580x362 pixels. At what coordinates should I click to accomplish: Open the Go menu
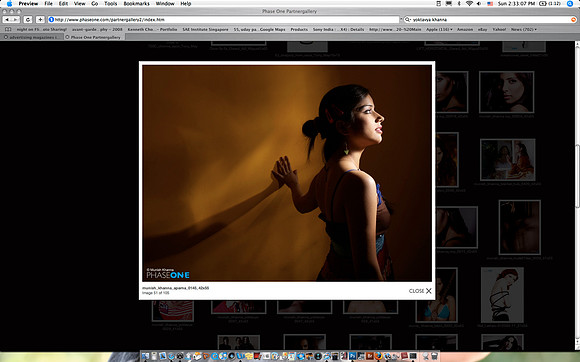point(95,4)
